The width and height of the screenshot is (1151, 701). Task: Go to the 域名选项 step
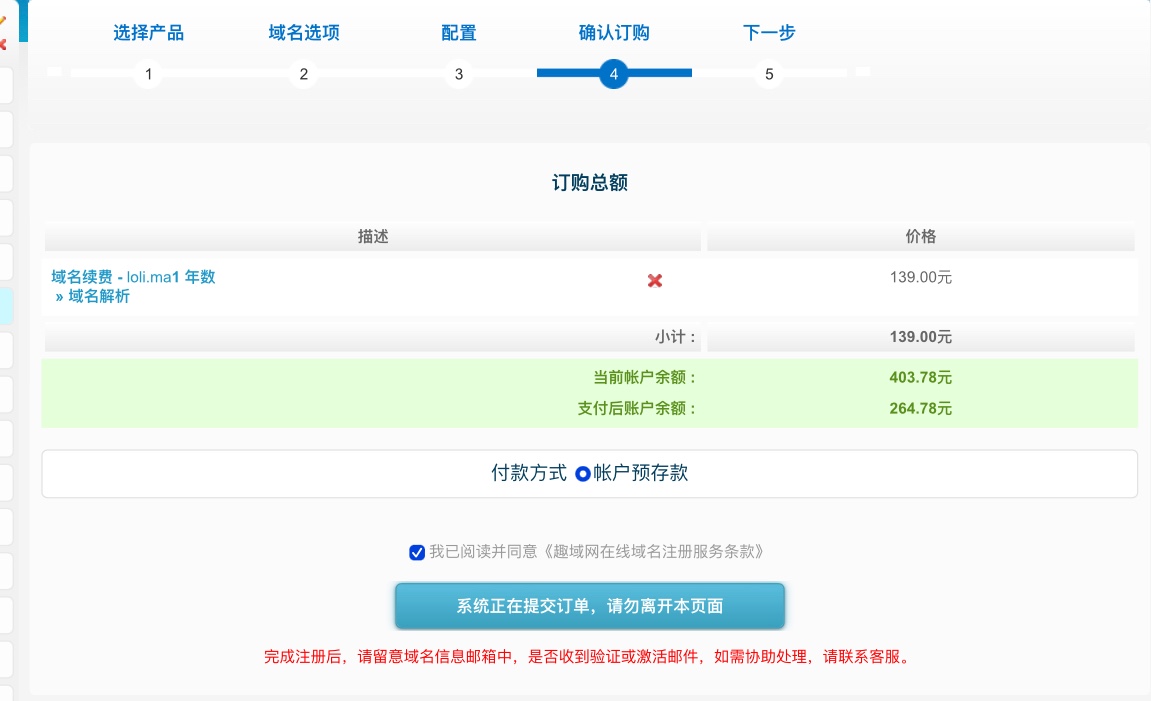click(303, 33)
